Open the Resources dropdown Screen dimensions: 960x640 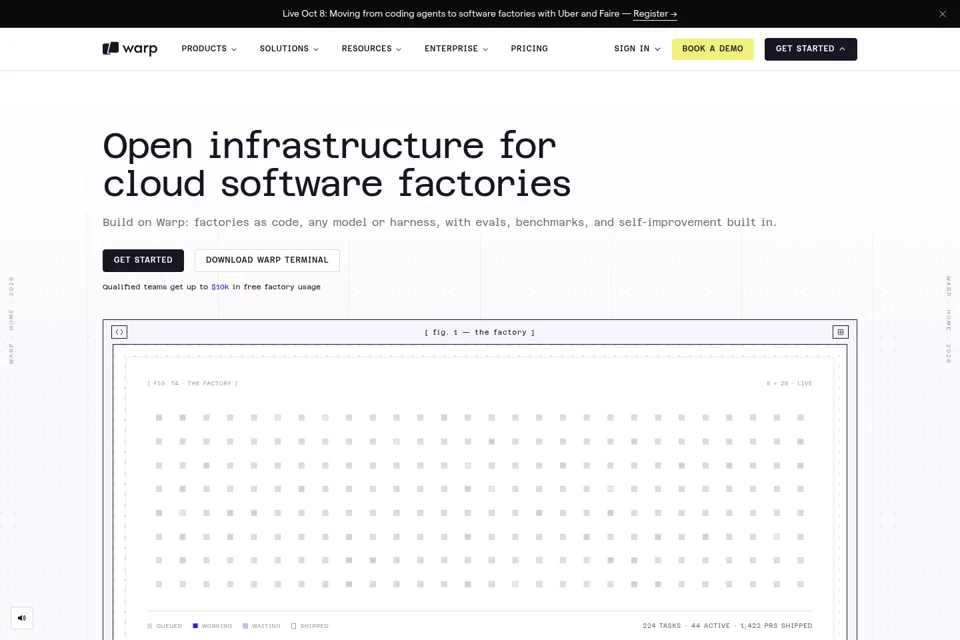[x=372, y=48]
